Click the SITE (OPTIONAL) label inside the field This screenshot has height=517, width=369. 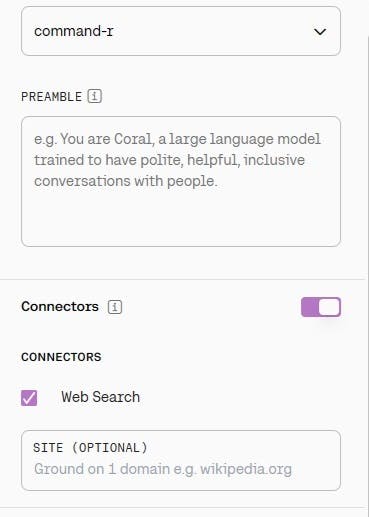[x=90, y=448]
